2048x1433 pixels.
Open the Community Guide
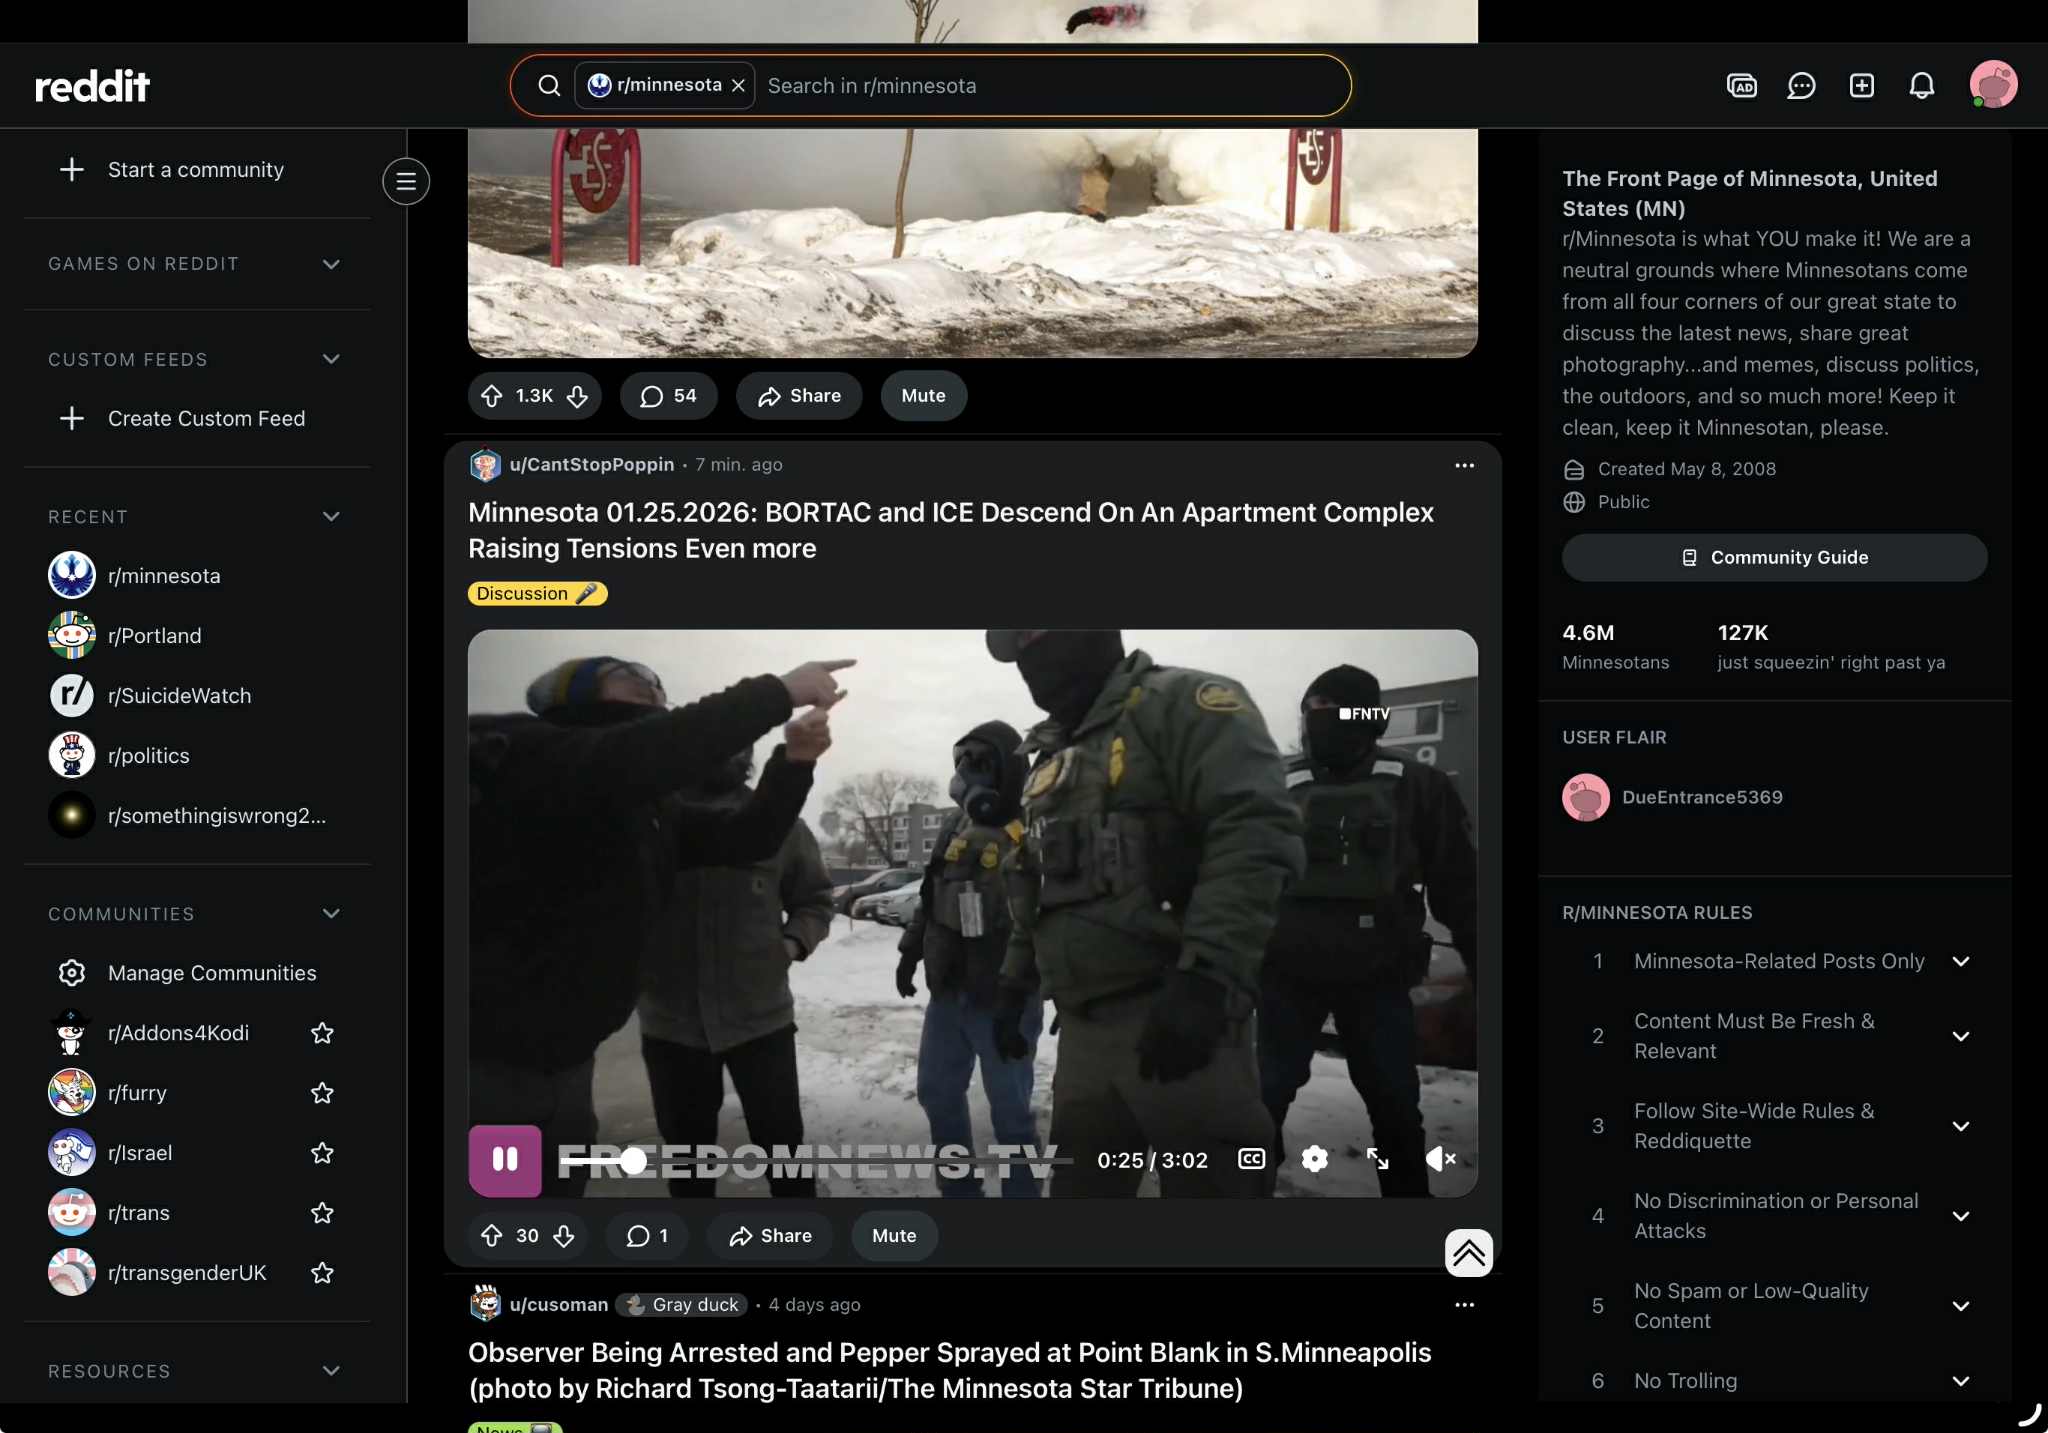(x=1774, y=557)
